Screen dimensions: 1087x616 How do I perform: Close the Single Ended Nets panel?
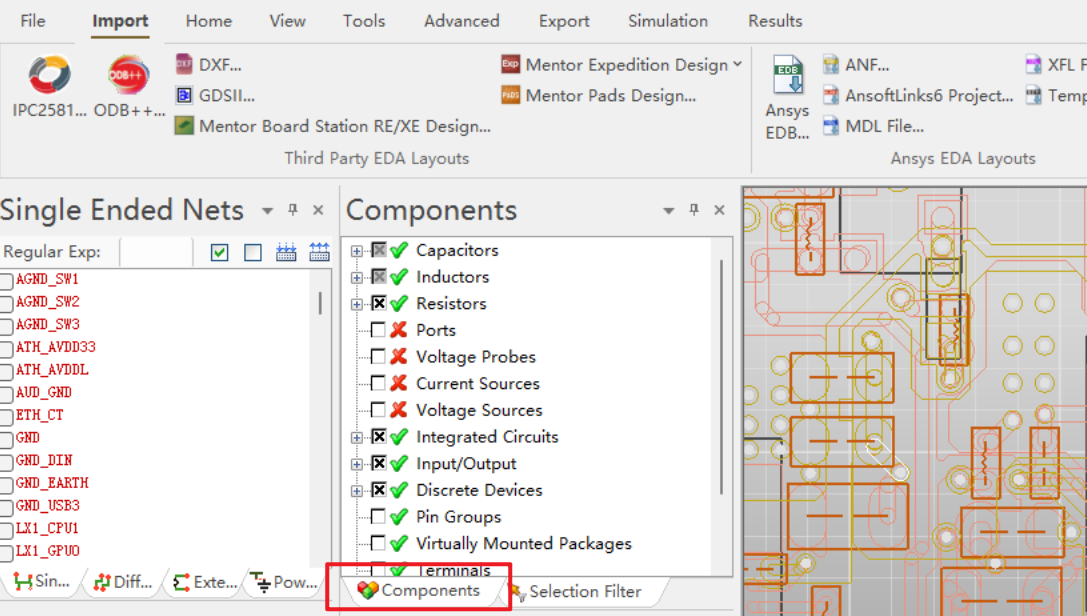318,209
